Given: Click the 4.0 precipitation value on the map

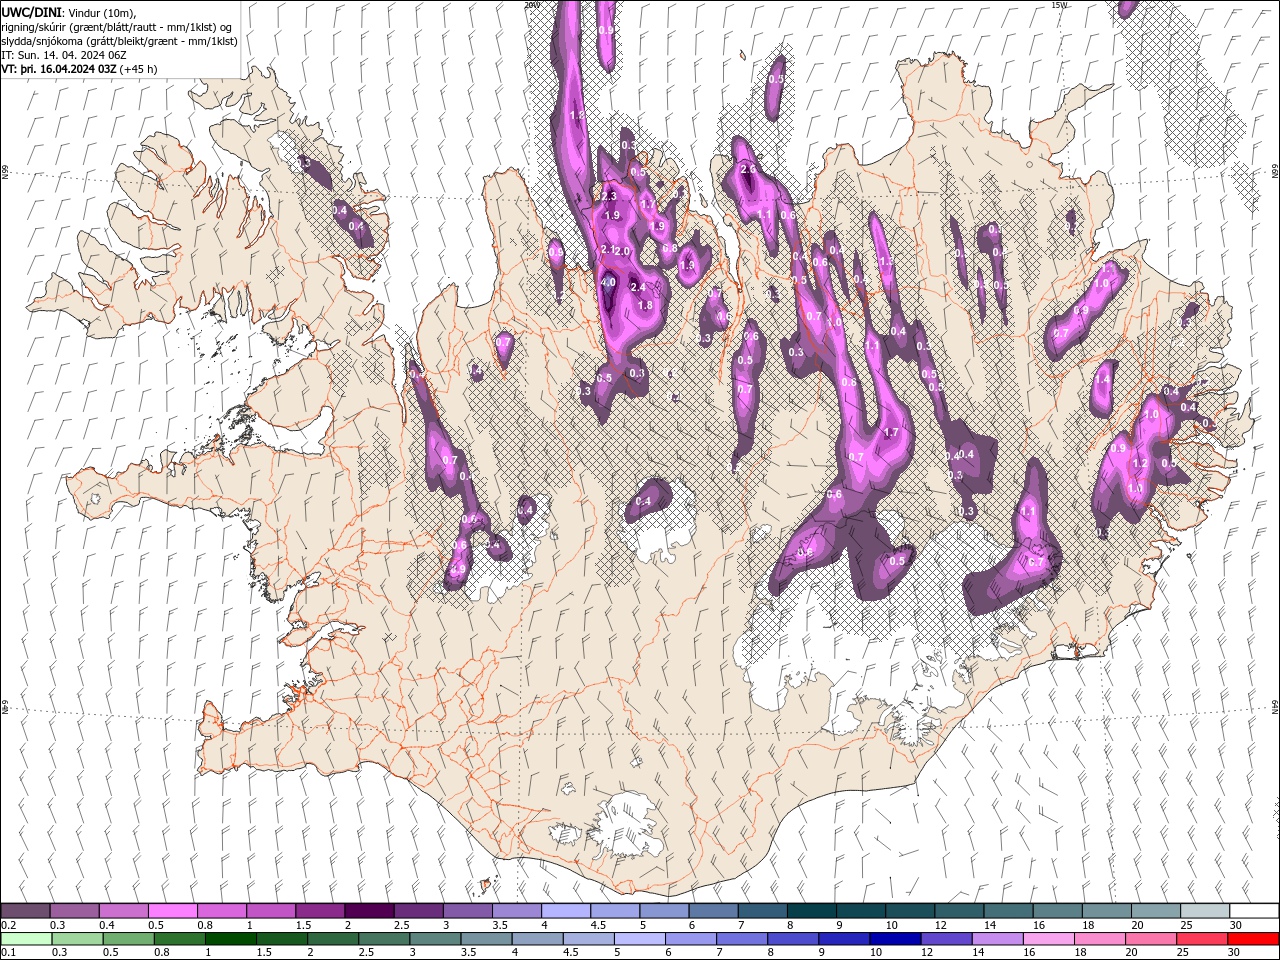Looking at the screenshot, I should coord(608,283).
